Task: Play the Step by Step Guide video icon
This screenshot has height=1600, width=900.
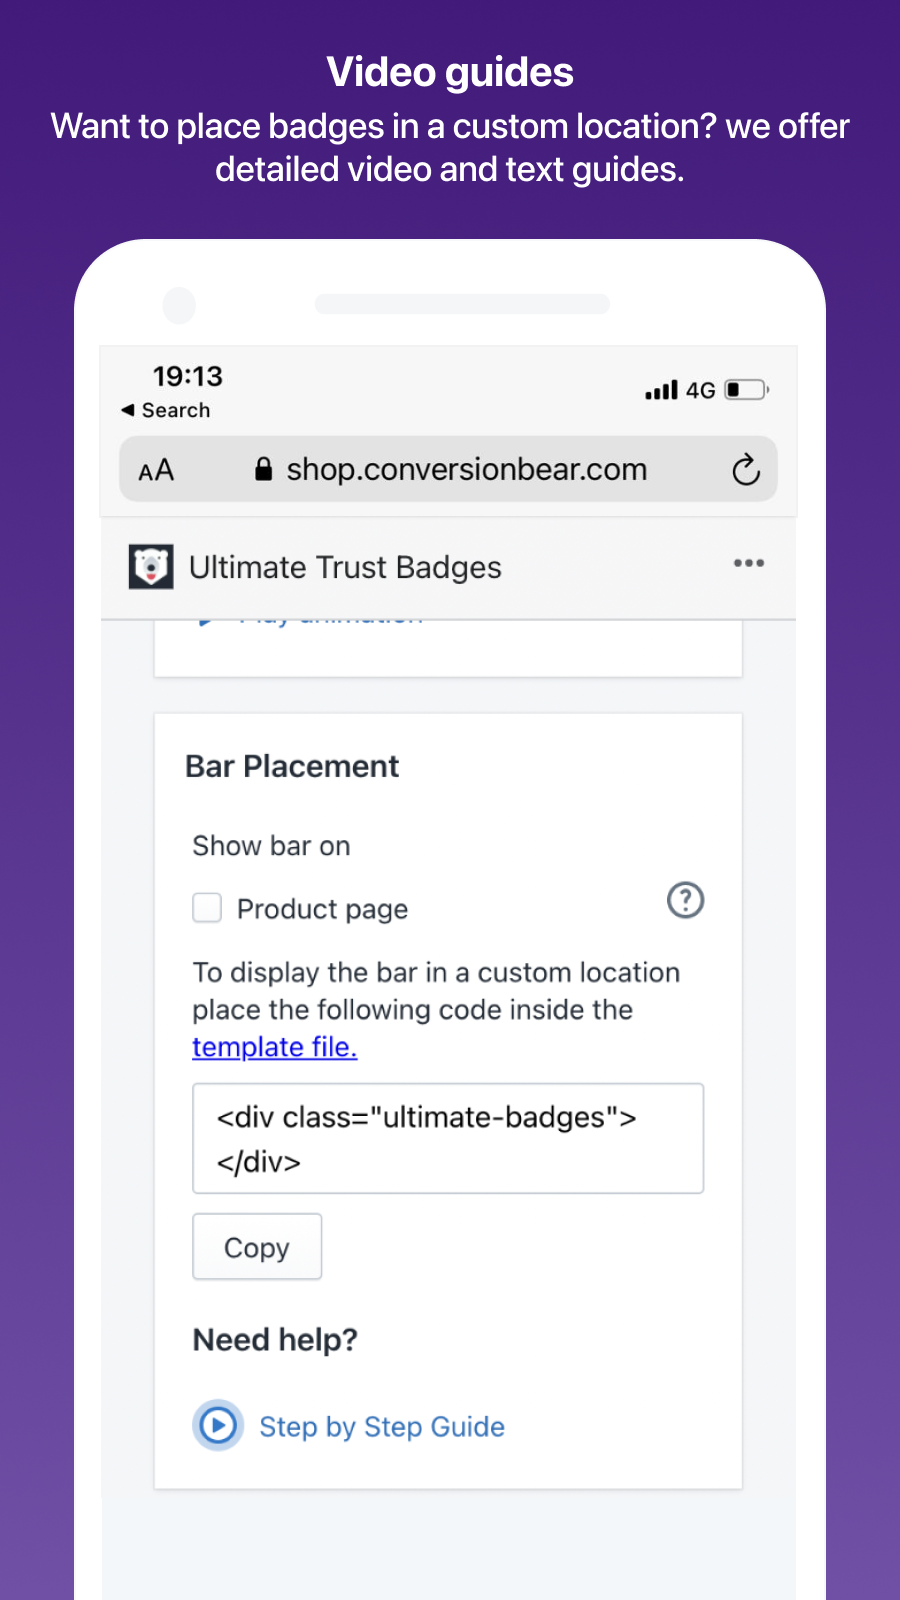Action: (x=218, y=1425)
